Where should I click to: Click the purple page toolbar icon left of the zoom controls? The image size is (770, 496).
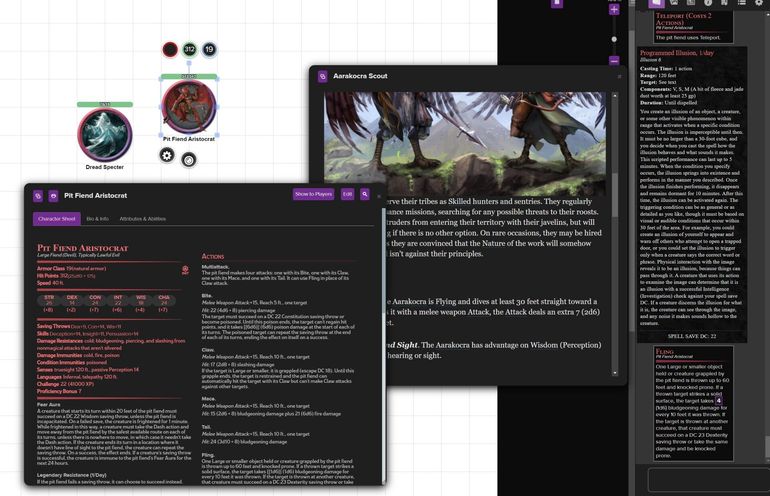tap(556, 3)
